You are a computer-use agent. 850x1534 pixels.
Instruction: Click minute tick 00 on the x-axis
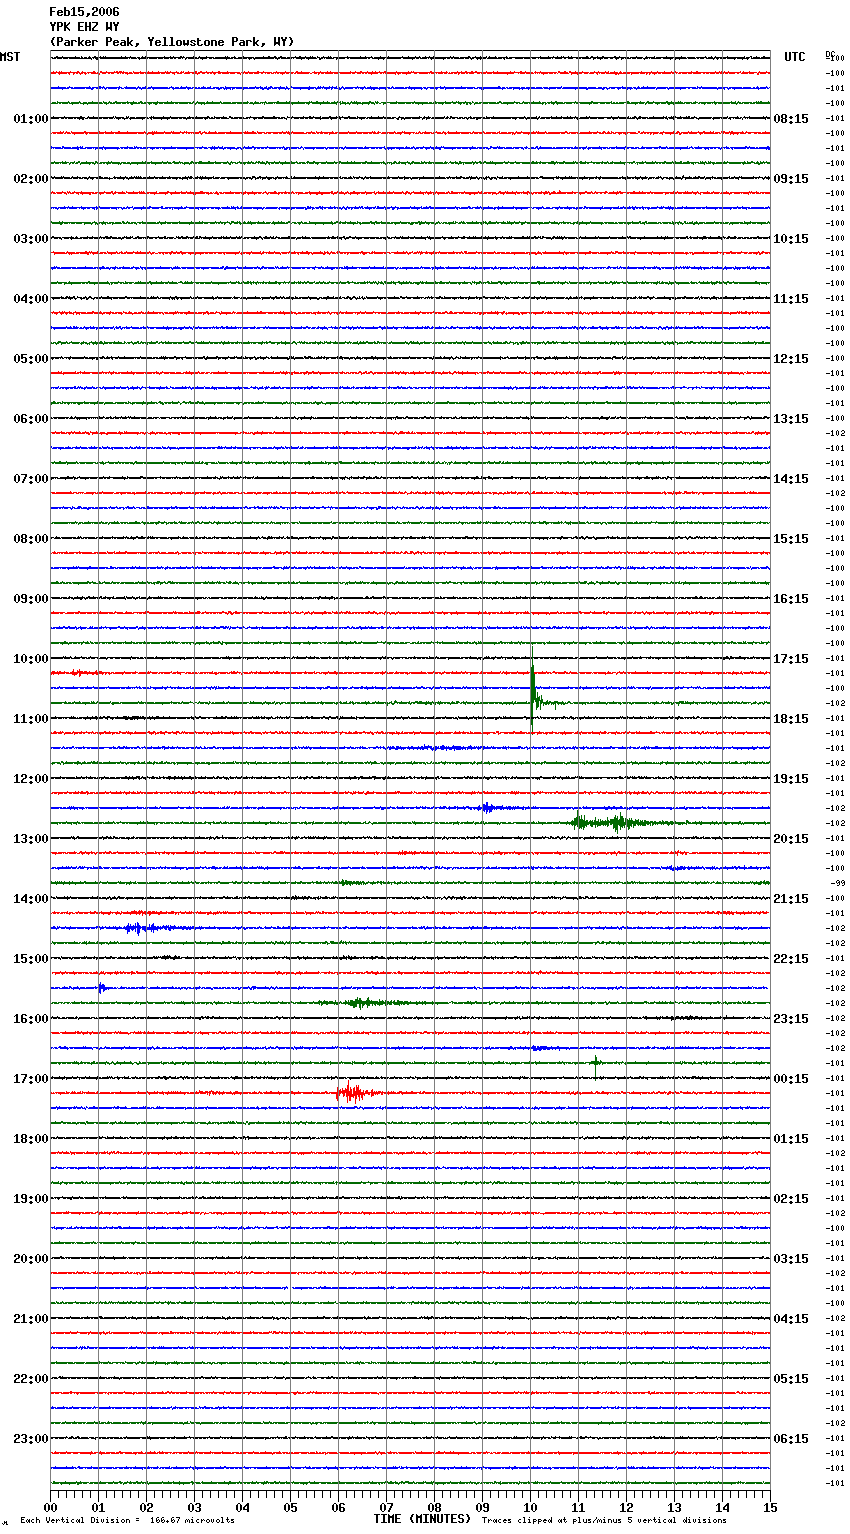(x=50, y=1507)
